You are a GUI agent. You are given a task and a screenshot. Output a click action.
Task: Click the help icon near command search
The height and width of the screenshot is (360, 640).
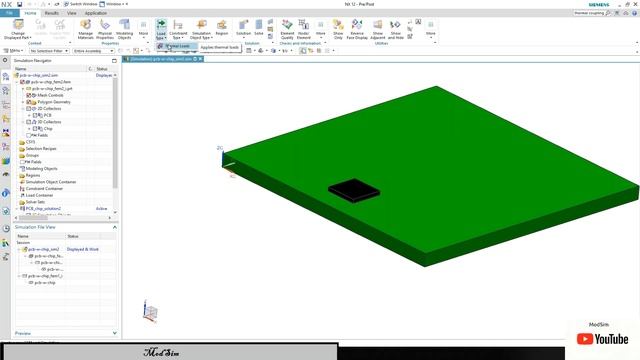pyautogui.click(x=635, y=13)
